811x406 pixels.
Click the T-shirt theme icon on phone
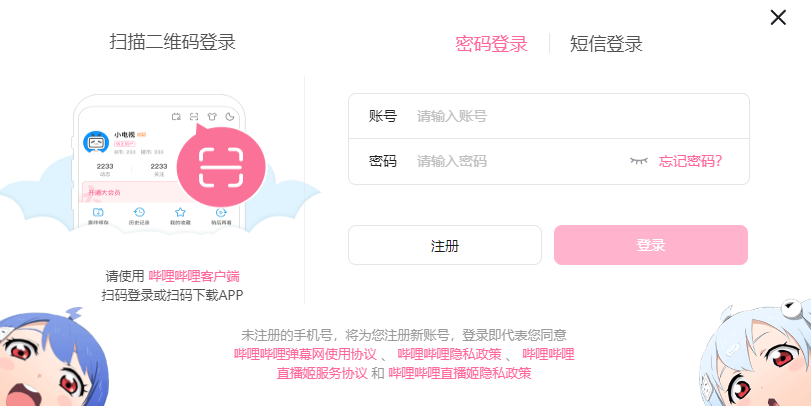coord(212,117)
